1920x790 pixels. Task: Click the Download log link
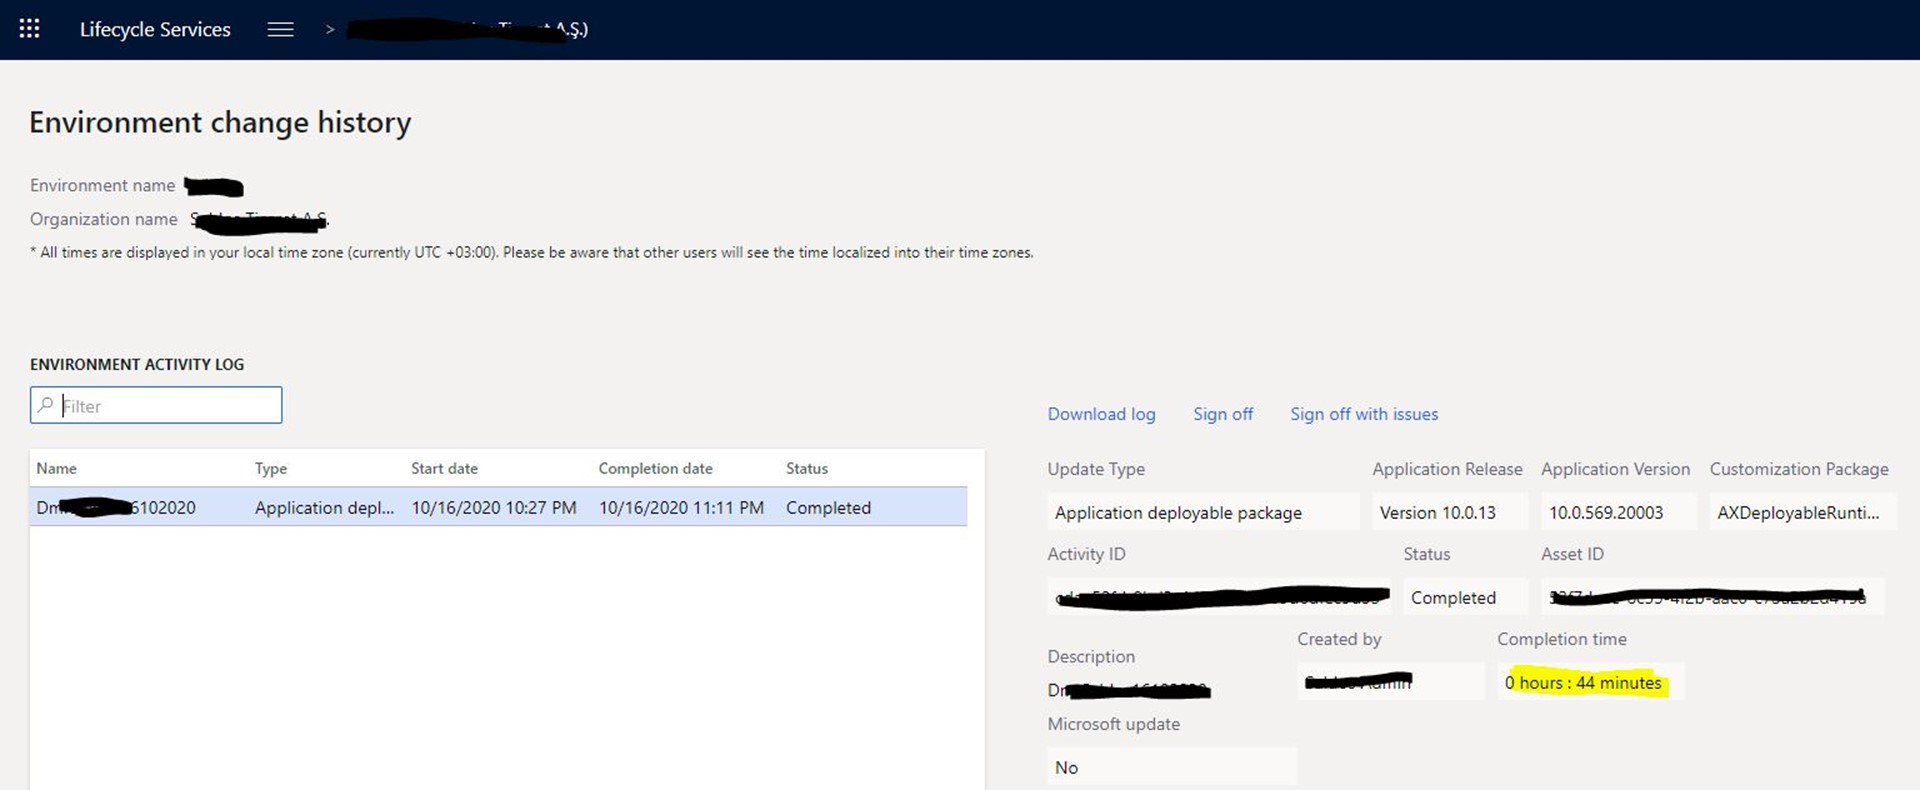coord(1101,414)
